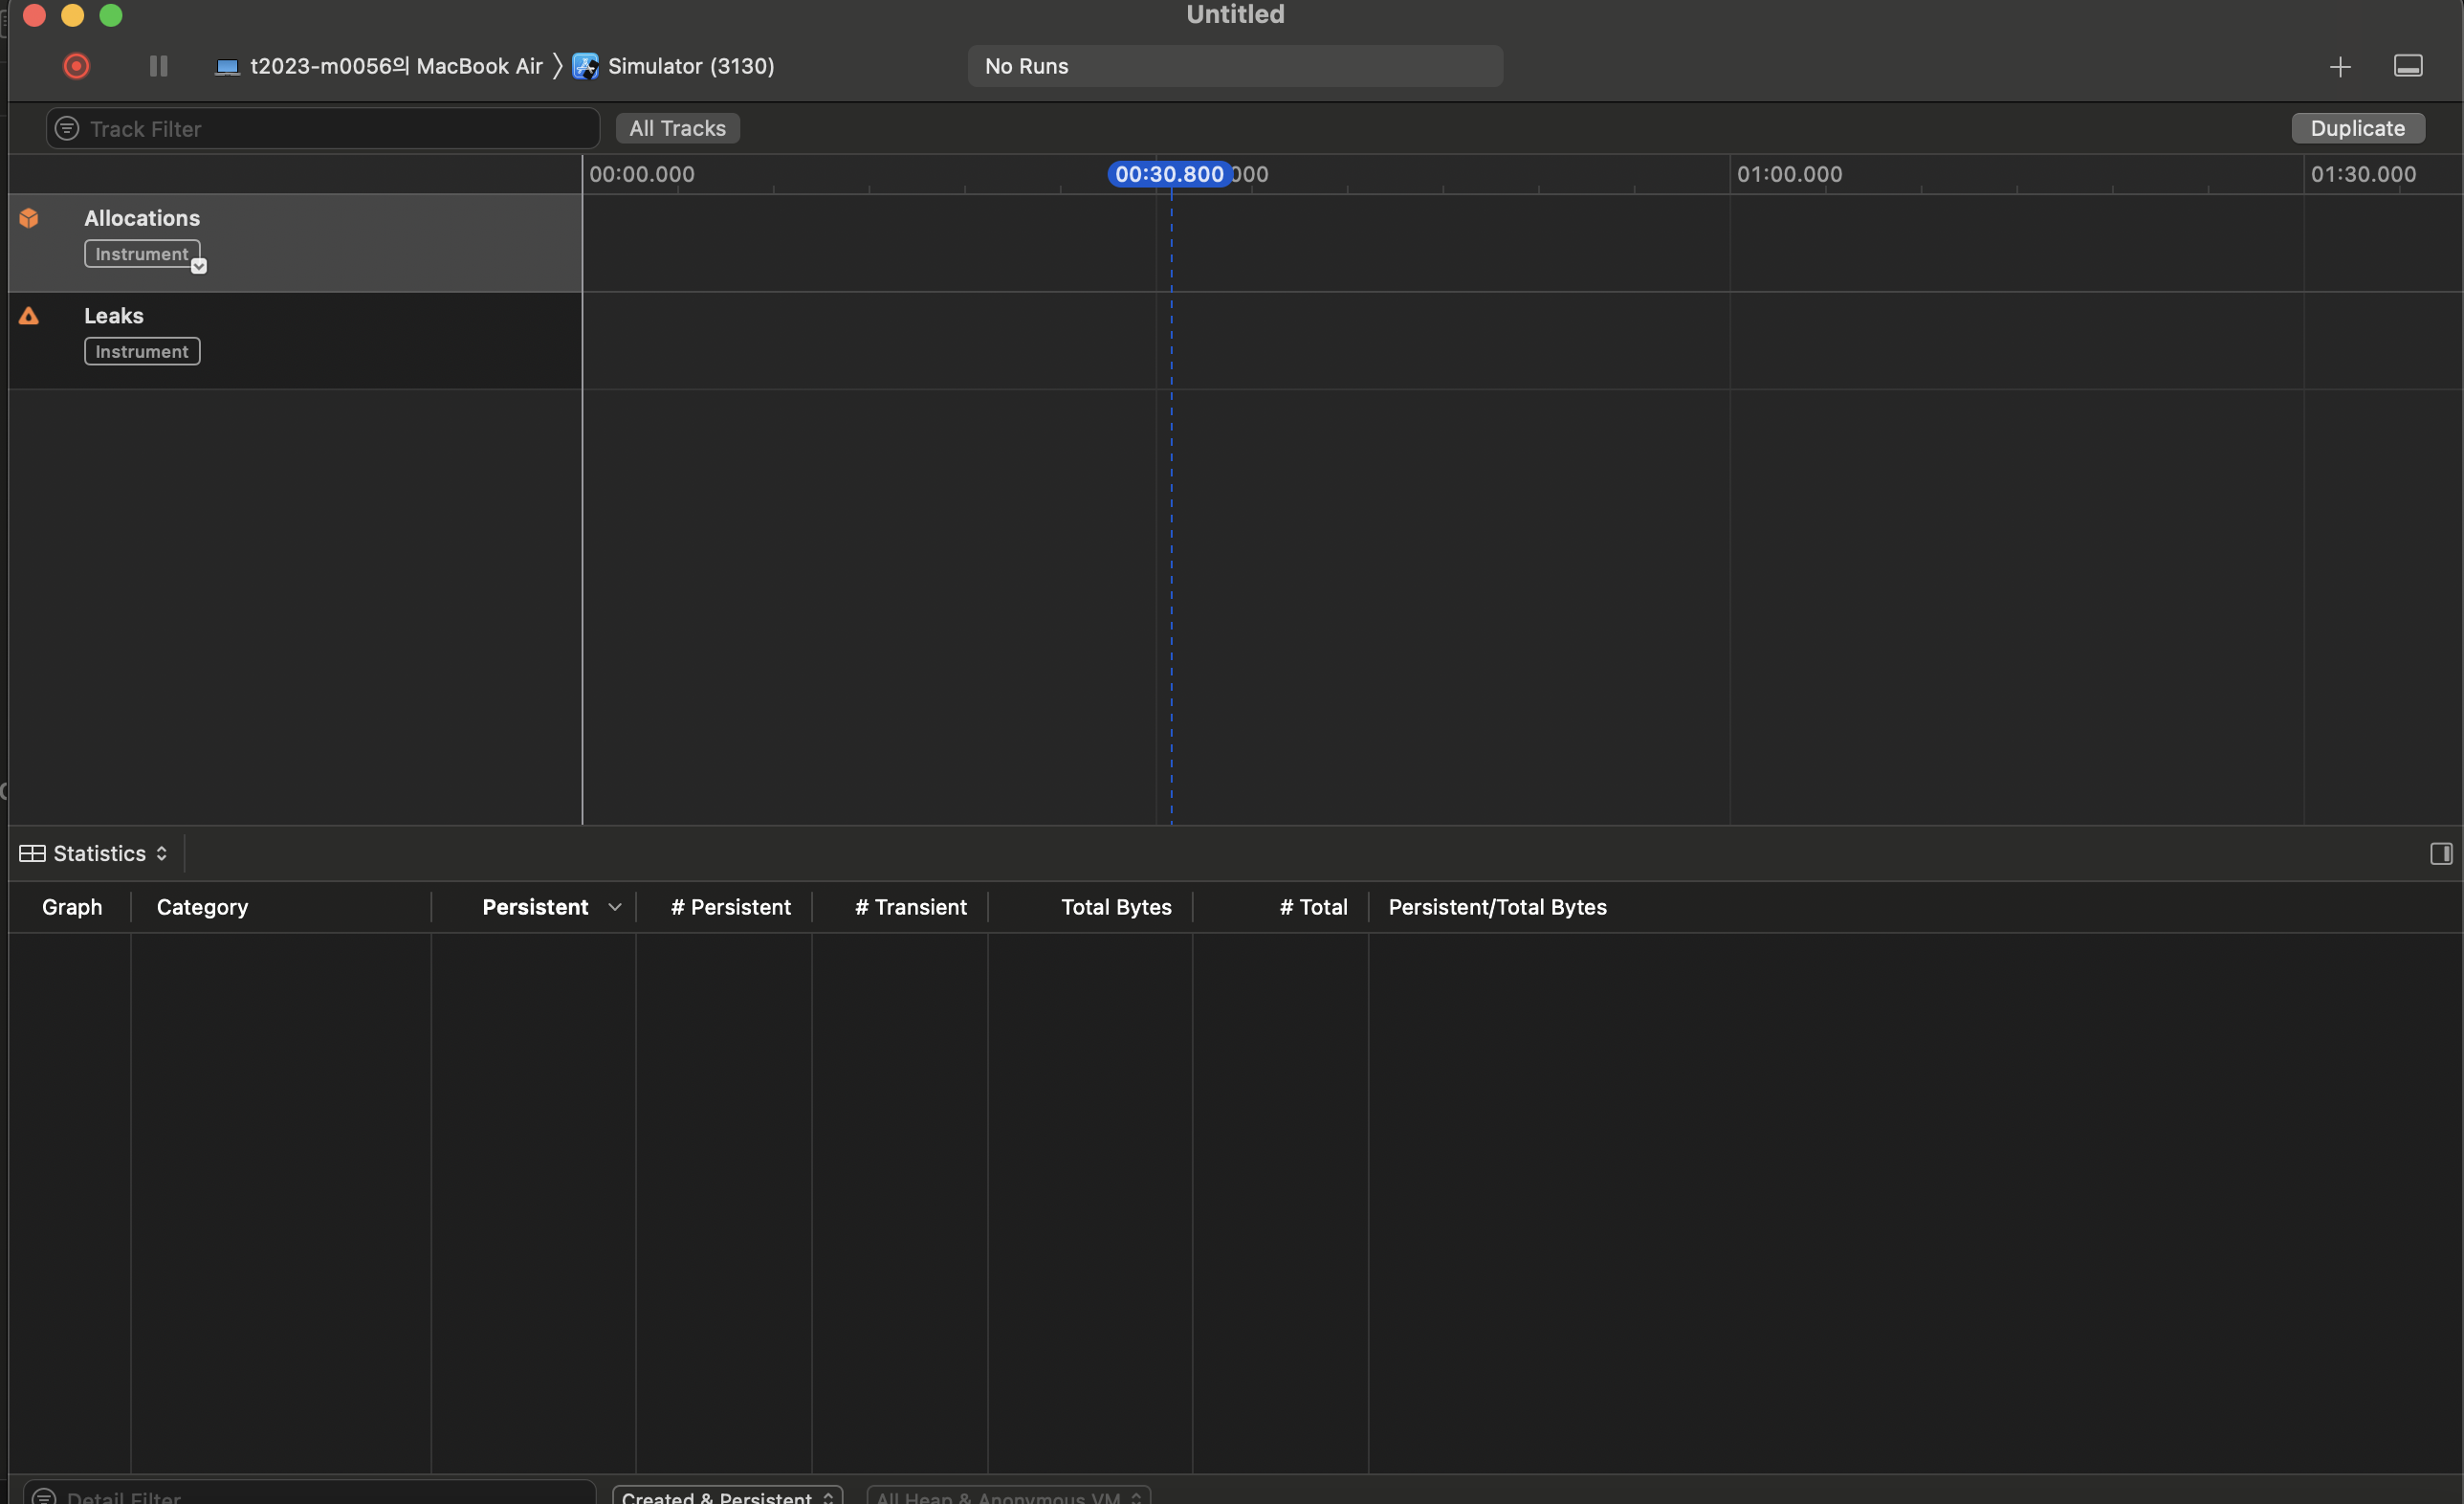Start recording with the red record button
Viewport: 2464px width, 1504px height.
[76, 66]
